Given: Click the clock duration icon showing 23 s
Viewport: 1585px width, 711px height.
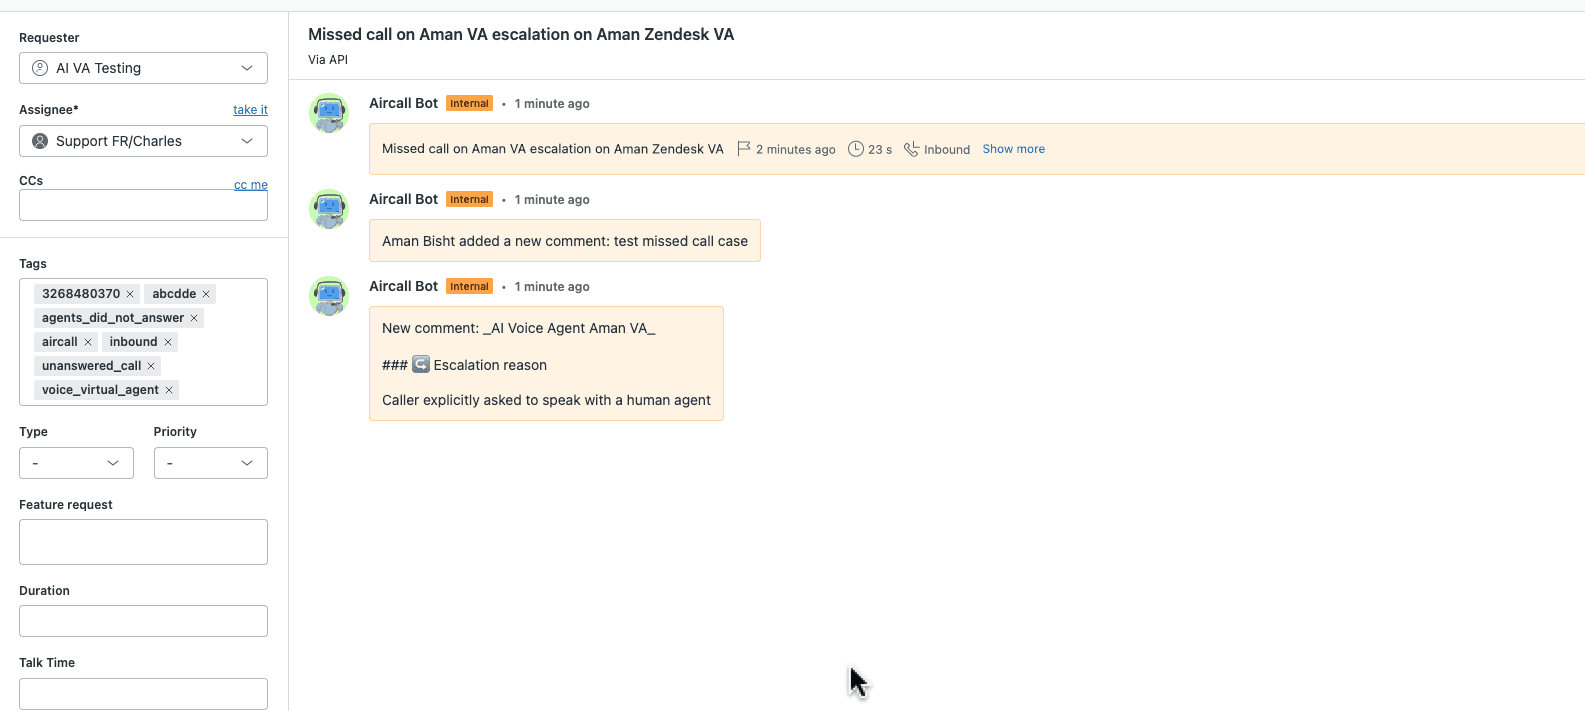Looking at the screenshot, I should click(856, 149).
